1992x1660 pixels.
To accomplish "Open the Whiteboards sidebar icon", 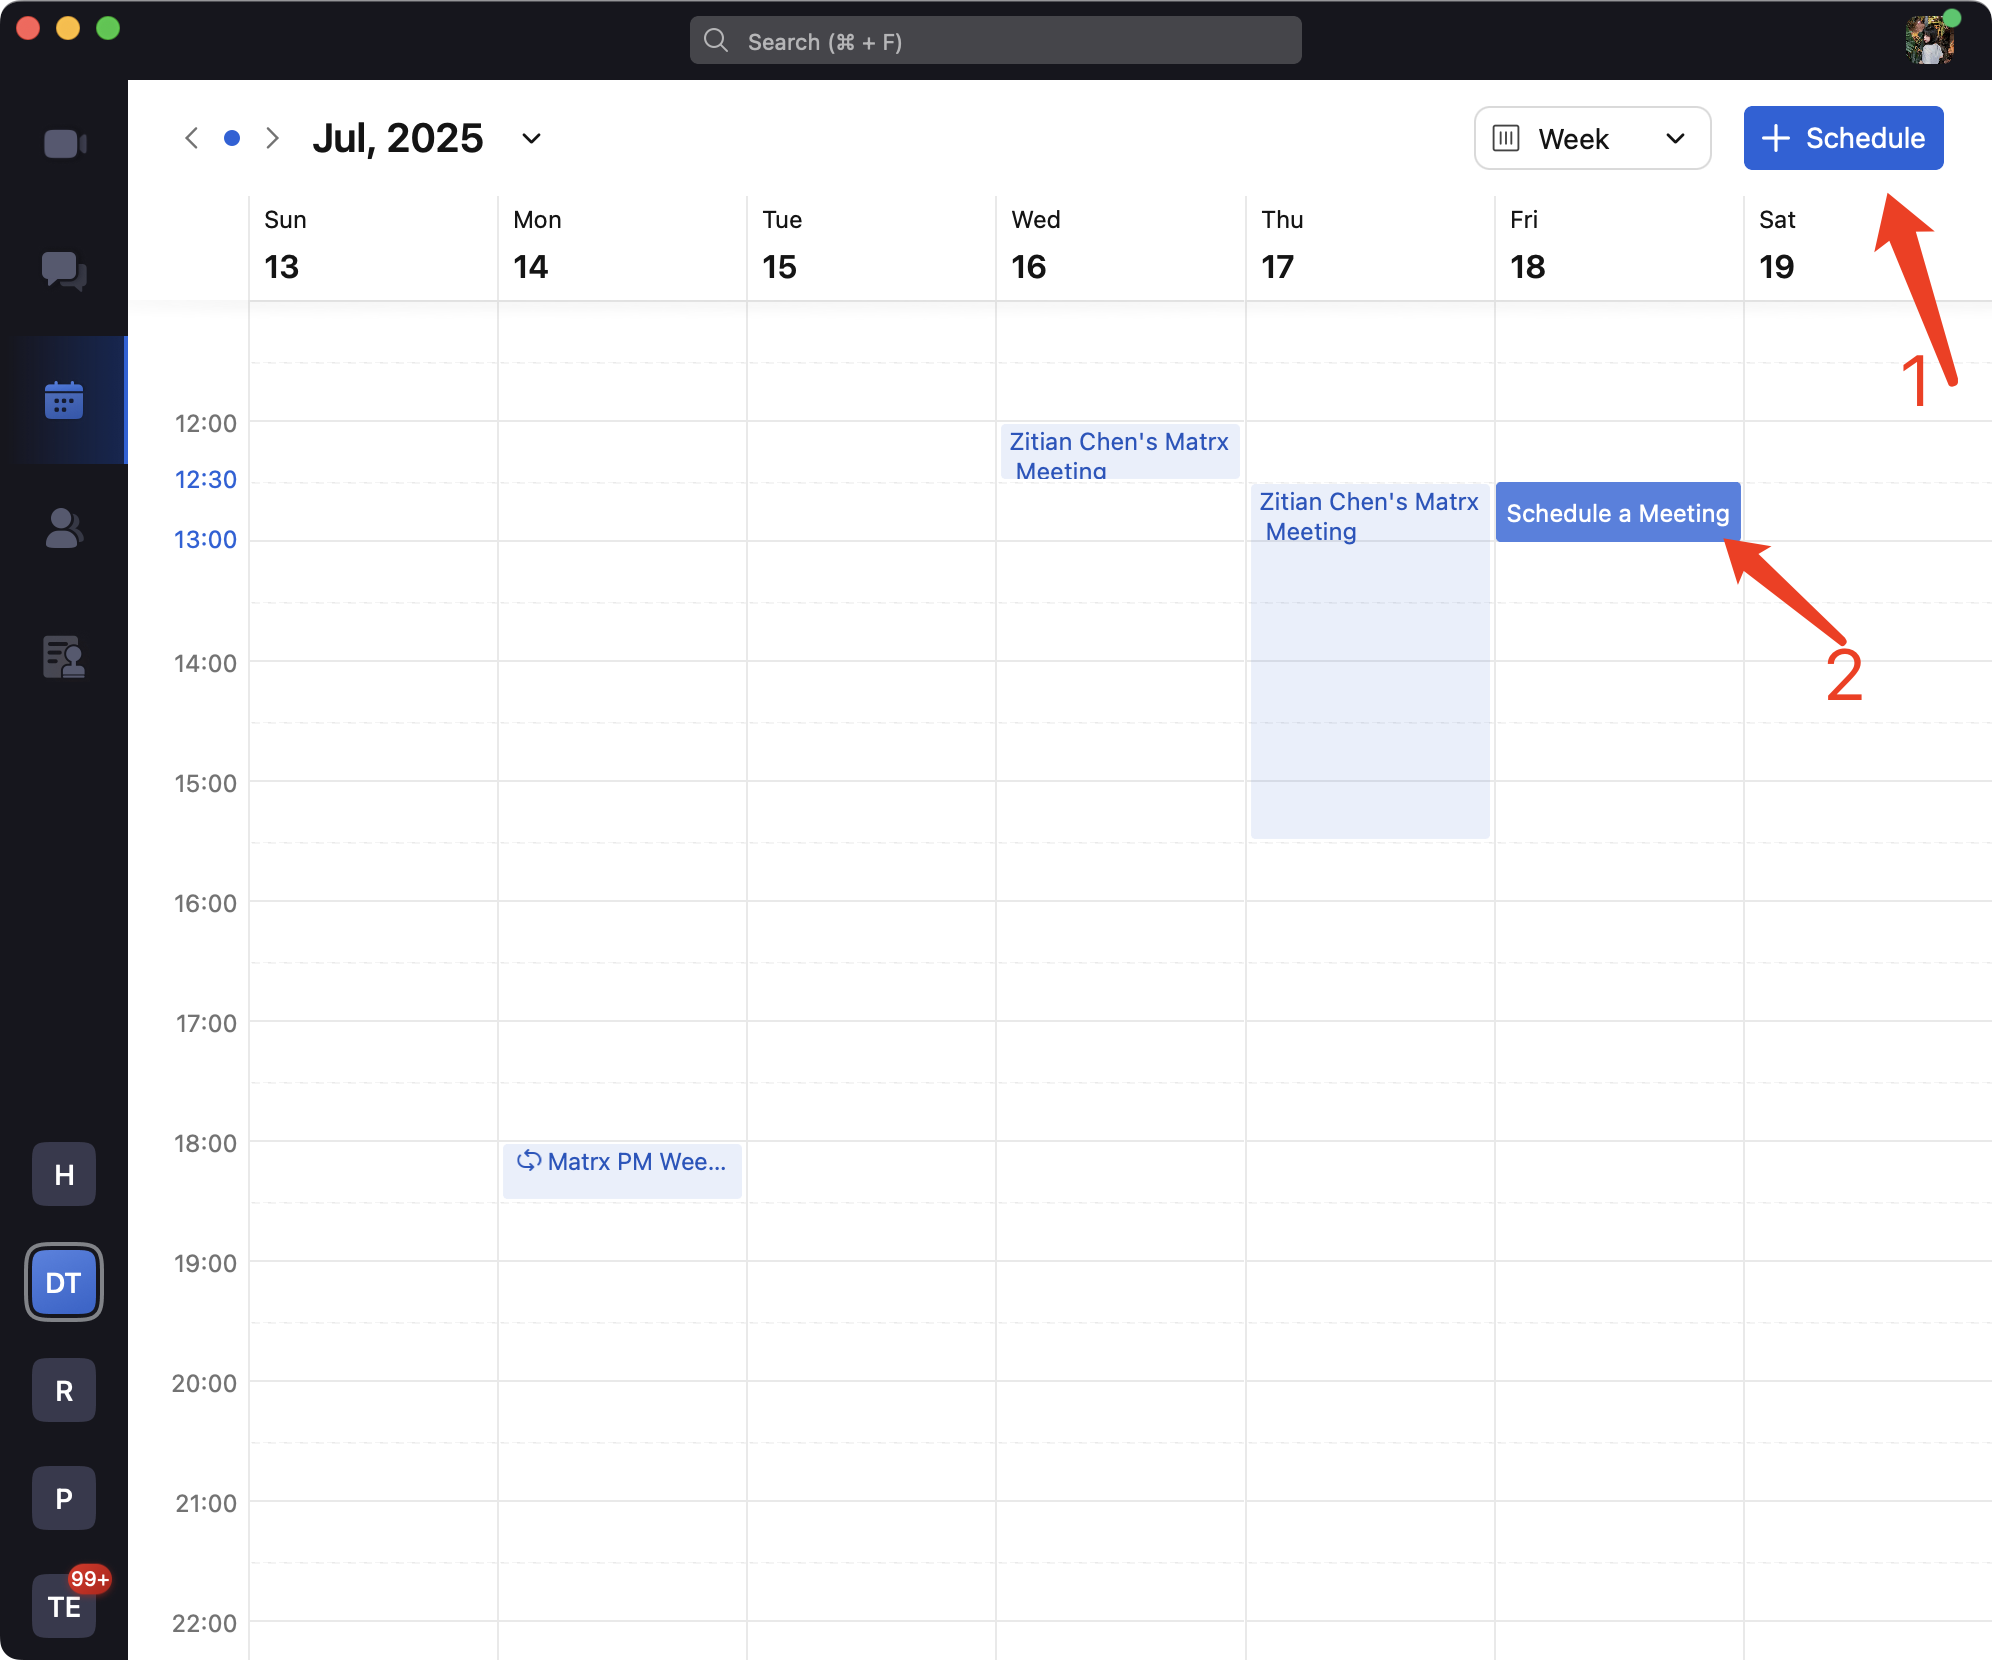I will click(64, 657).
